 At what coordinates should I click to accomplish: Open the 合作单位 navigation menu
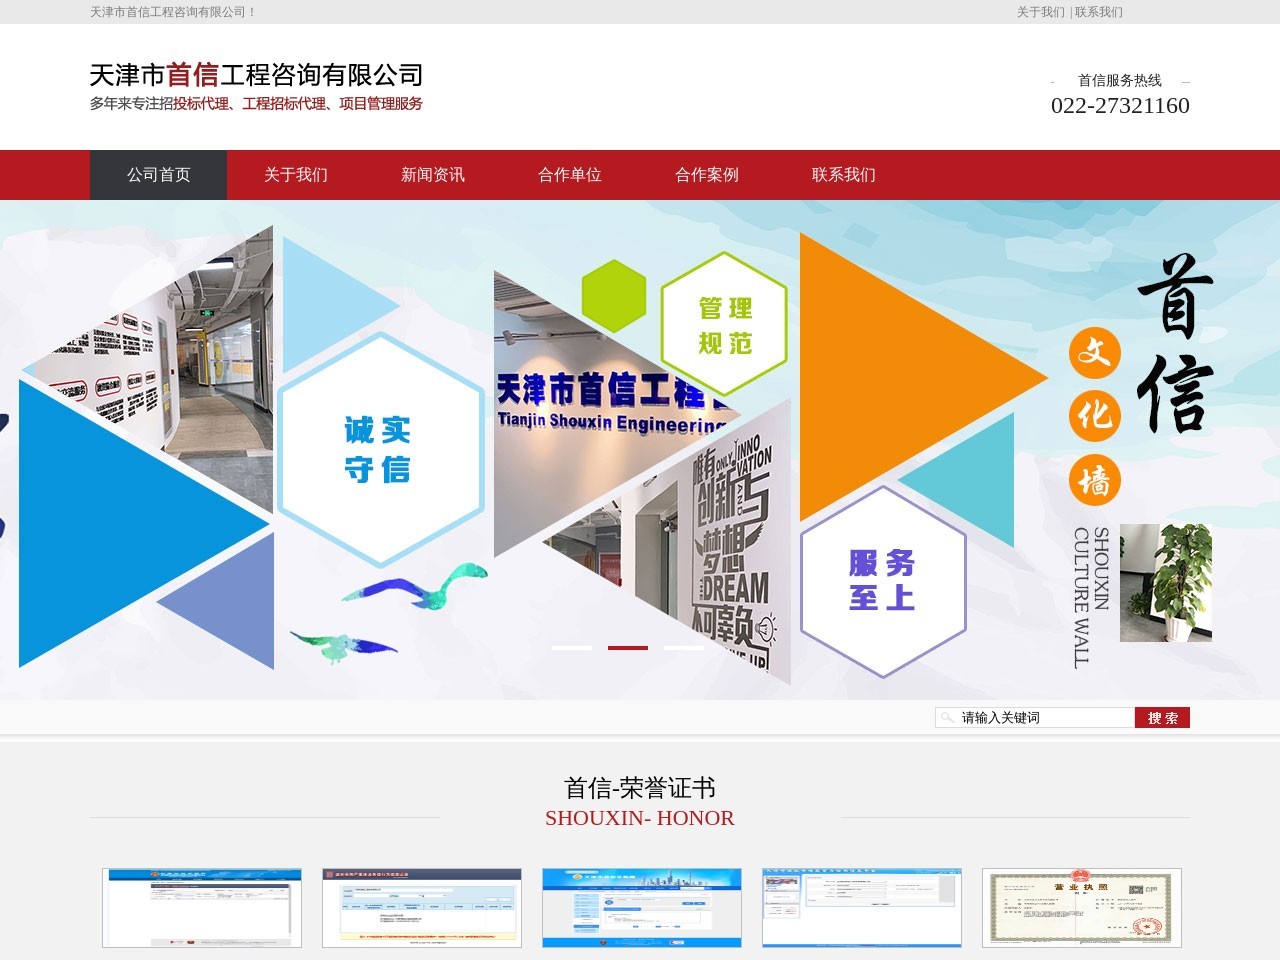tap(570, 175)
